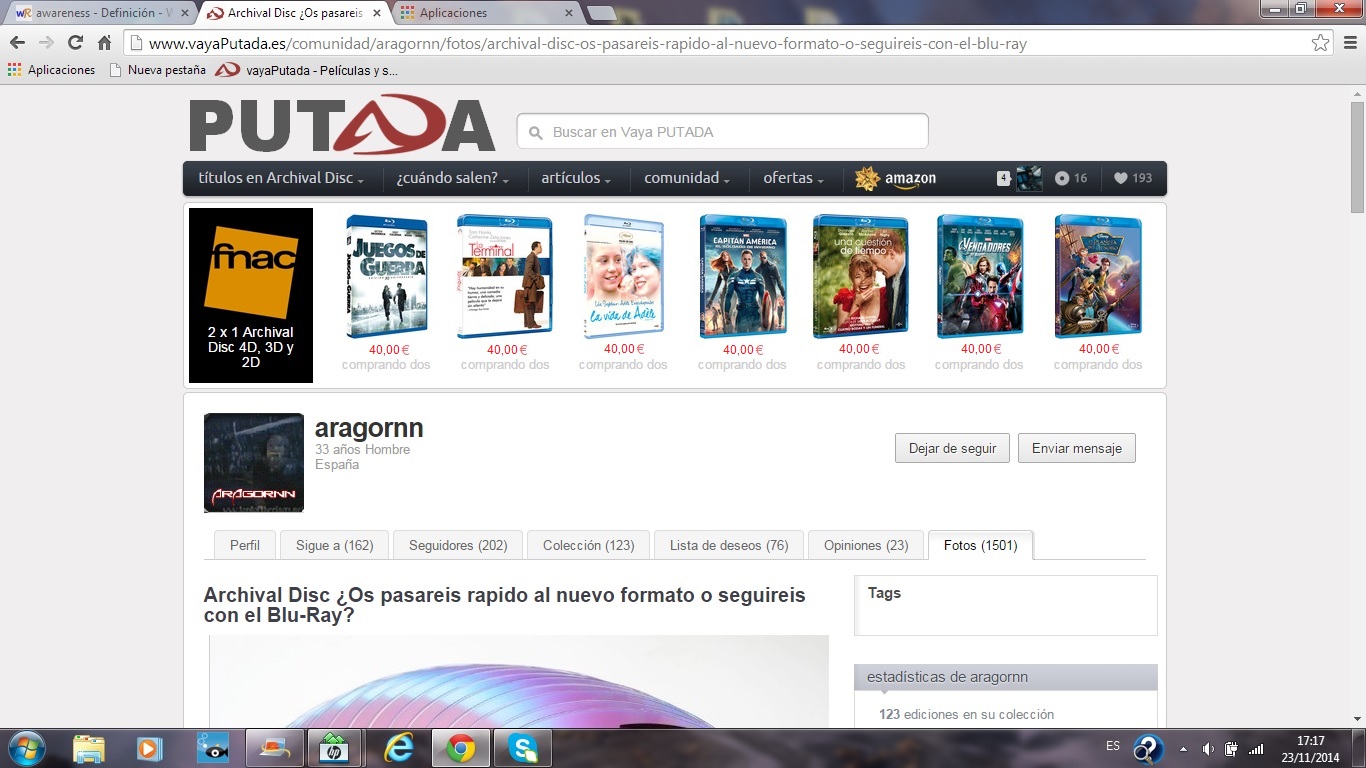Open vayaPutada bookmark in bookmarks bar
The height and width of the screenshot is (768, 1366).
[x=307, y=70]
